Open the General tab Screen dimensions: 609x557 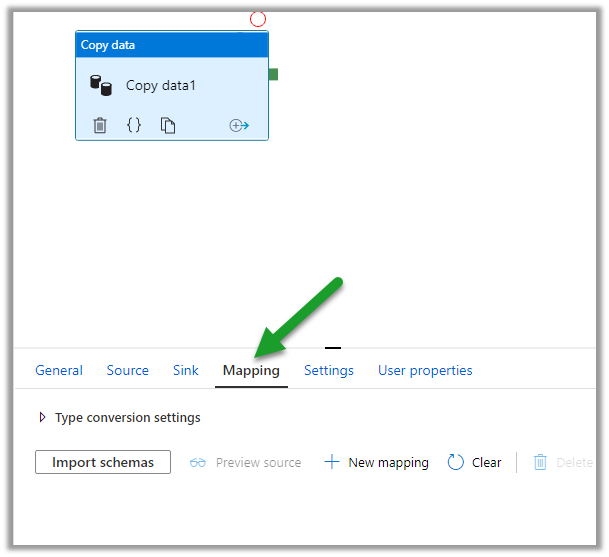(59, 370)
